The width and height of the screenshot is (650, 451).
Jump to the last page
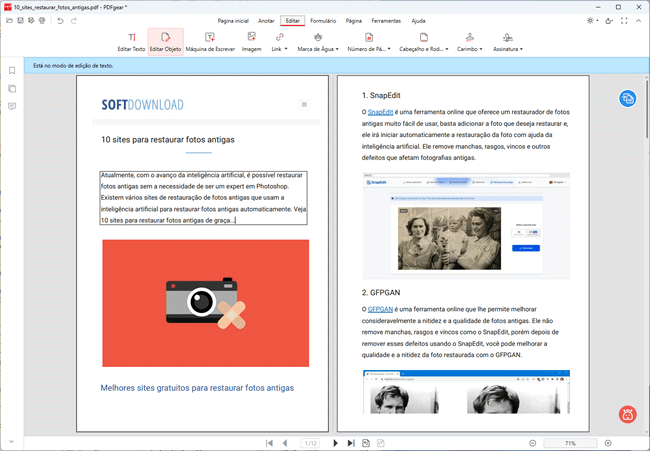tap(351, 443)
